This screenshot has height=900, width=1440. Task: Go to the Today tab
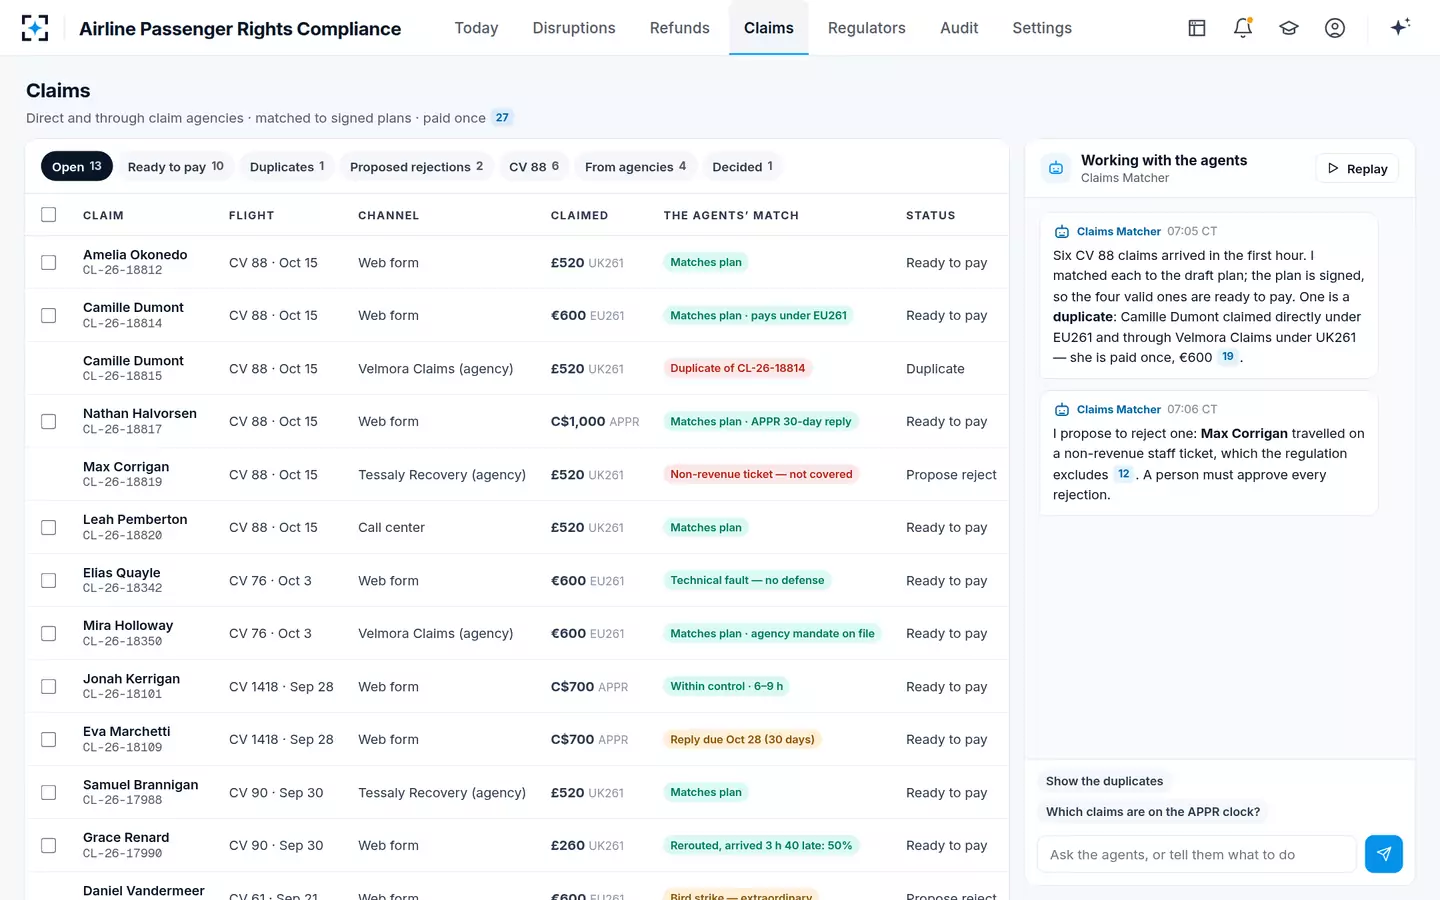(476, 28)
